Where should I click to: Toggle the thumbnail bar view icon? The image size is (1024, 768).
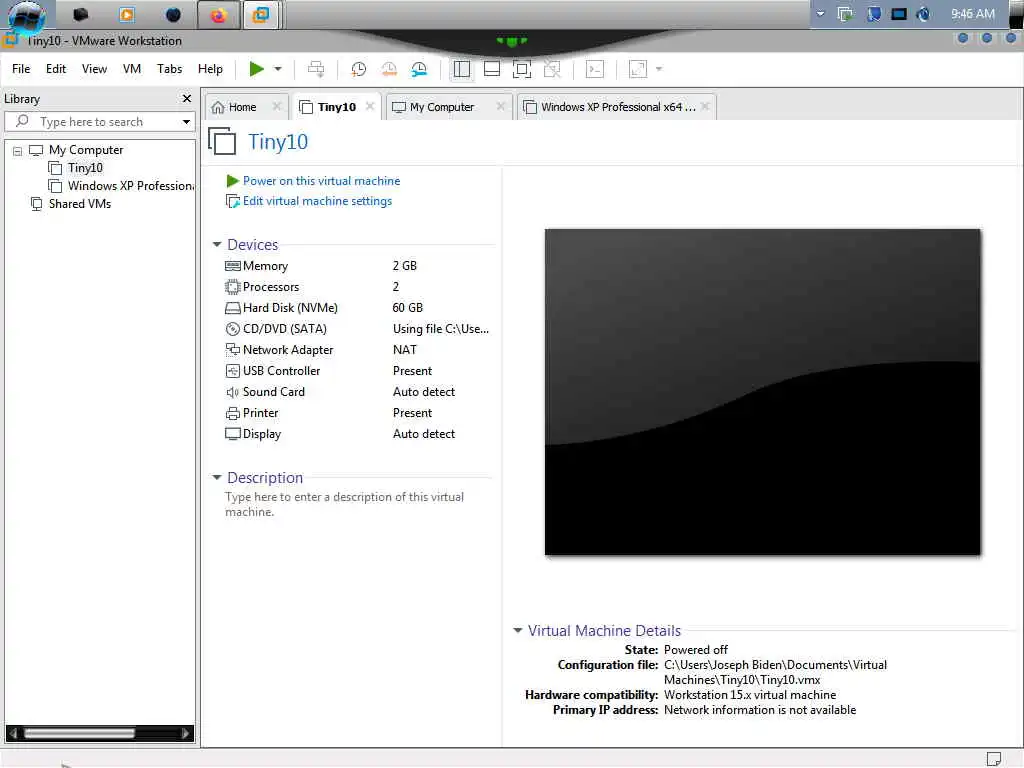(492, 69)
